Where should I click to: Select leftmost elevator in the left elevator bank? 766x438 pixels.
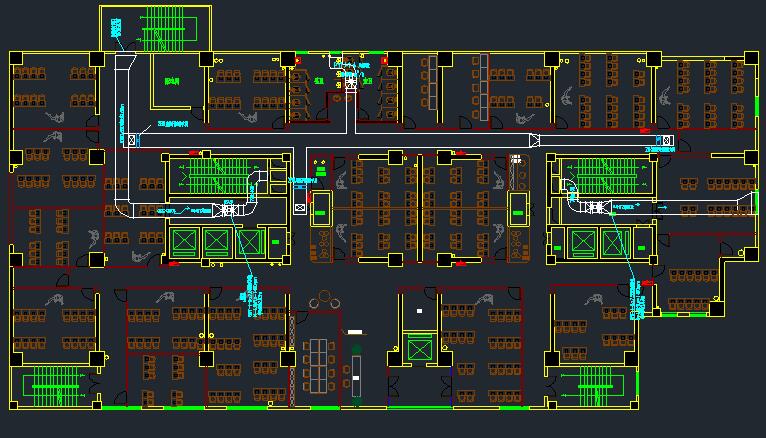click(x=185, y=241)
